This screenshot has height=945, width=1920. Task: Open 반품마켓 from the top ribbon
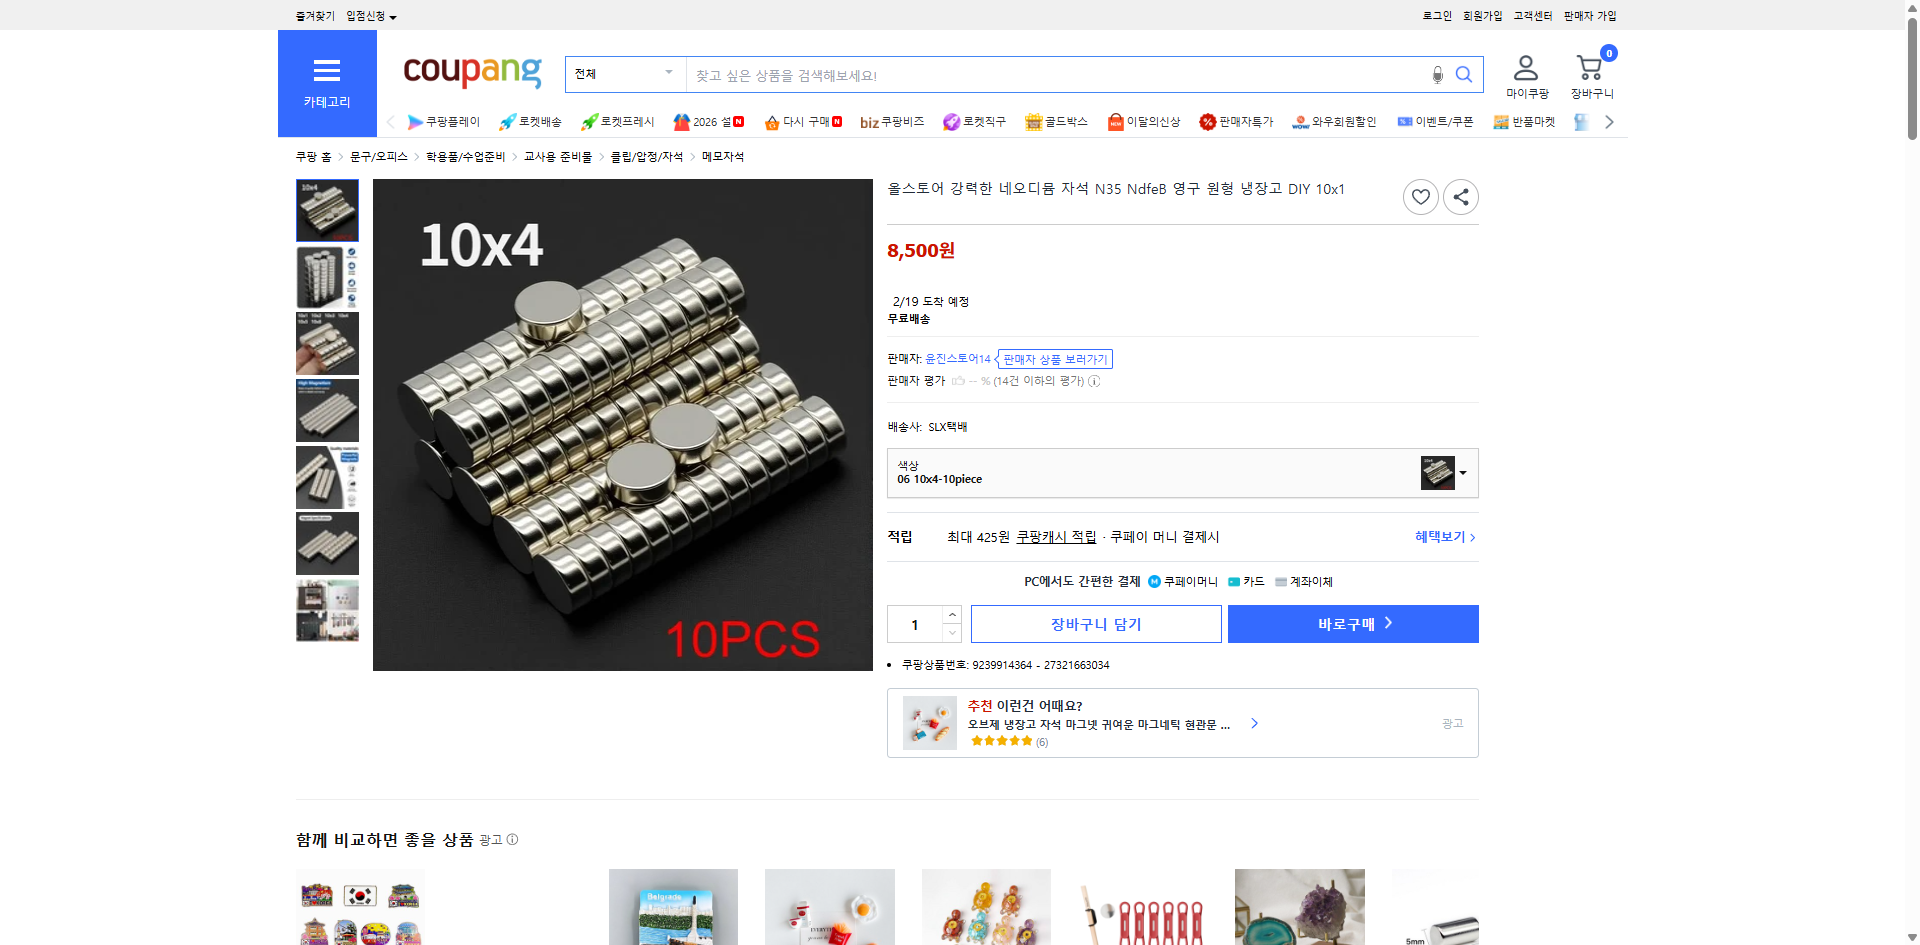tap(1524, 121)
